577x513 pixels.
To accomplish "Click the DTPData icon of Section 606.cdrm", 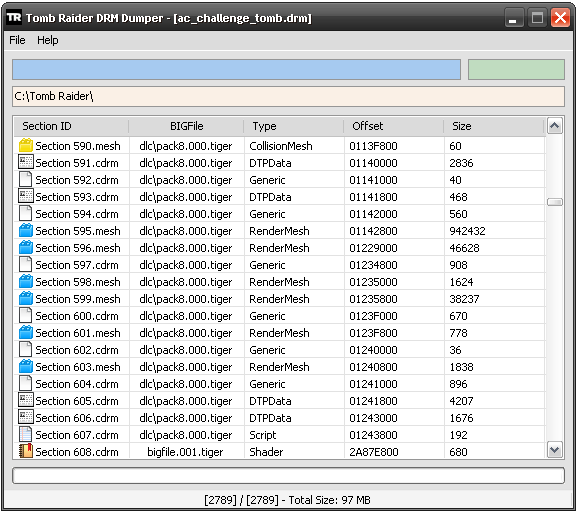I will click(26, 417).
